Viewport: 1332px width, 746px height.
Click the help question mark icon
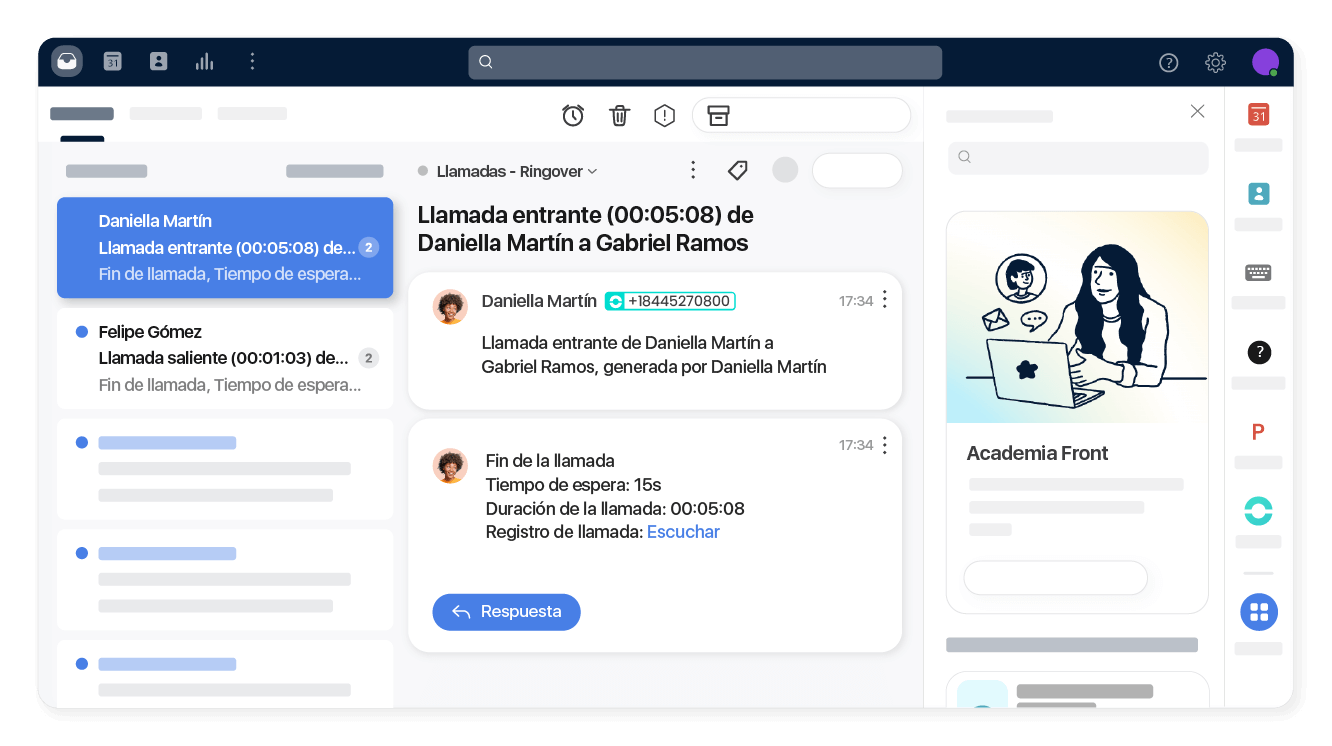tap(1168, 62)
